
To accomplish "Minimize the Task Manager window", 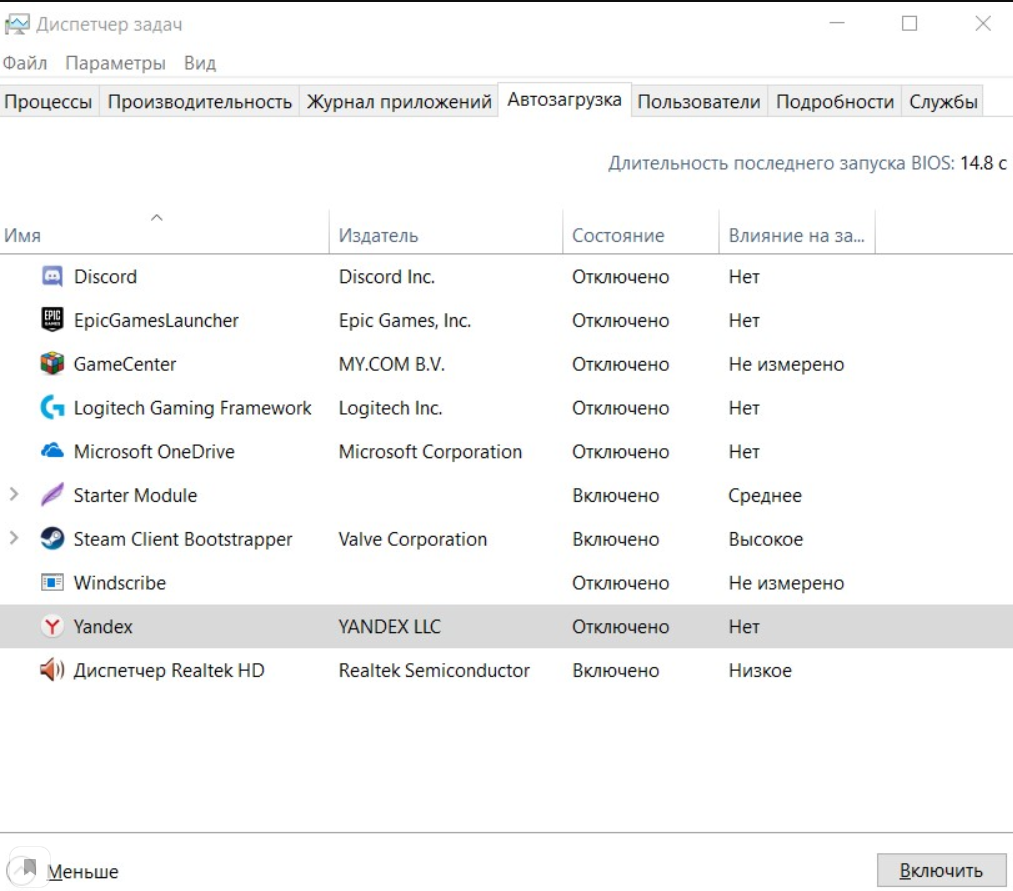I will [837, 23].
